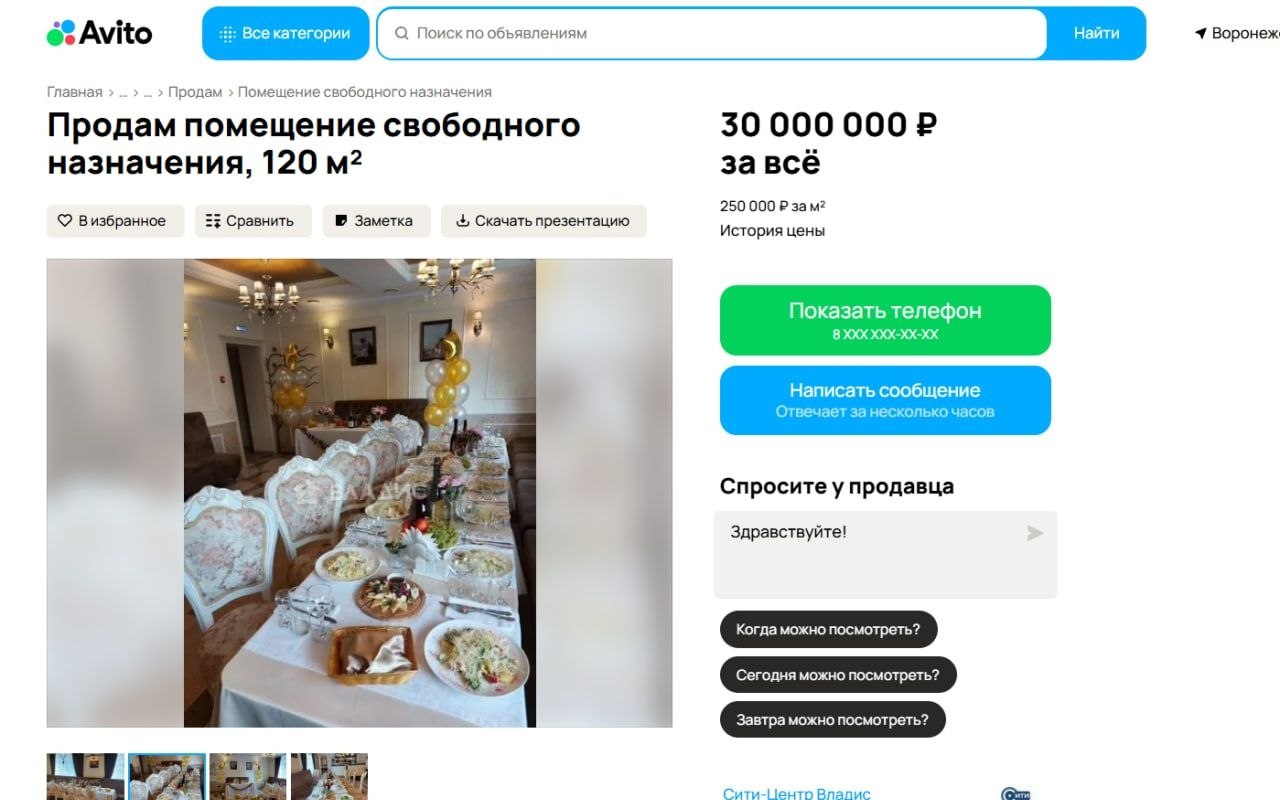This screenshot has height=800, width=1280.
Task: Go to the Главная breadcrumb
Action: [x=74, y=92]
